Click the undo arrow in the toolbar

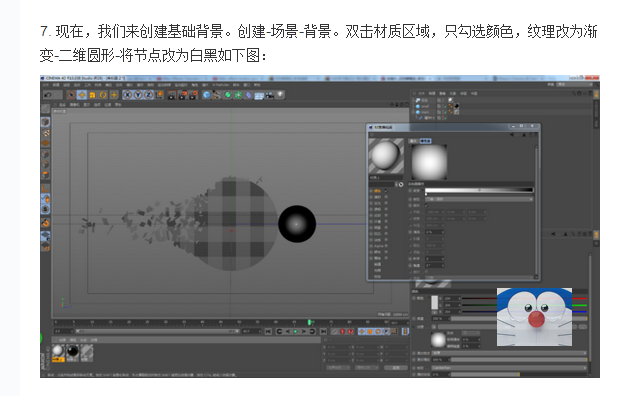[x=48, y=95]
